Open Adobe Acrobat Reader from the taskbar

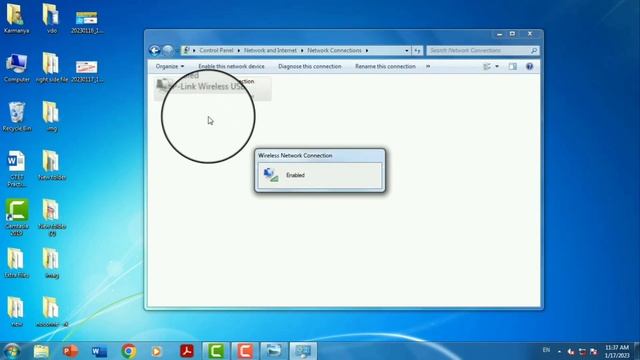coord(187,351)
